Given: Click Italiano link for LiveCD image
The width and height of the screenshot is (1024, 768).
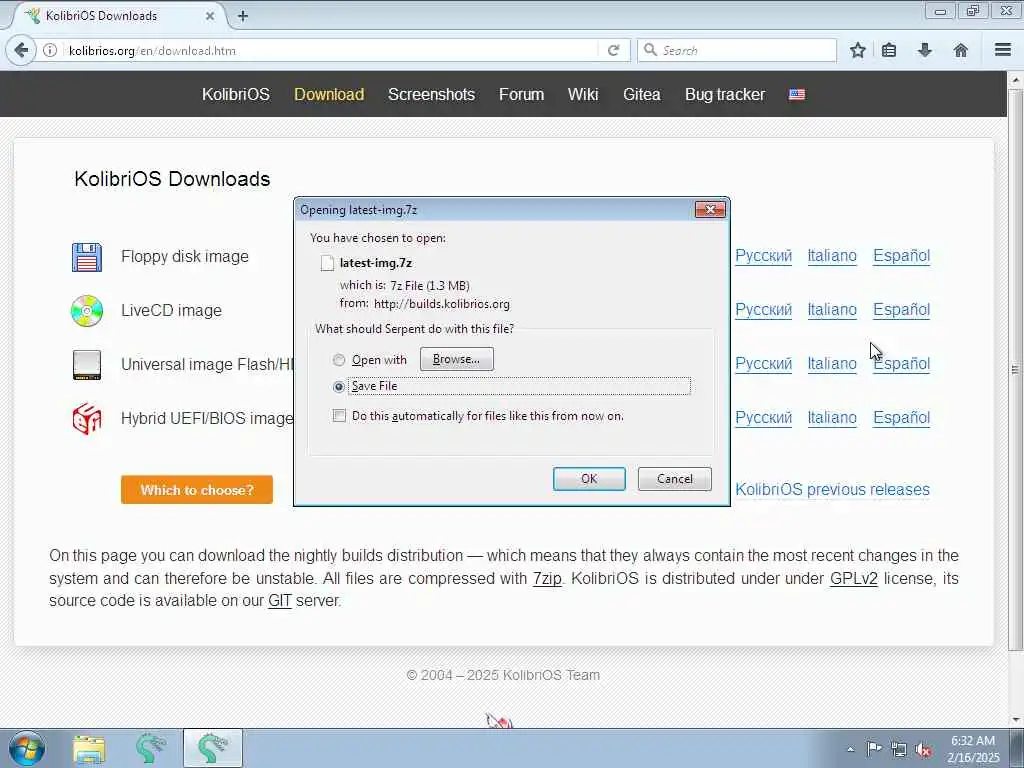Looking at the screenshot, I should [x=832, y=310].
